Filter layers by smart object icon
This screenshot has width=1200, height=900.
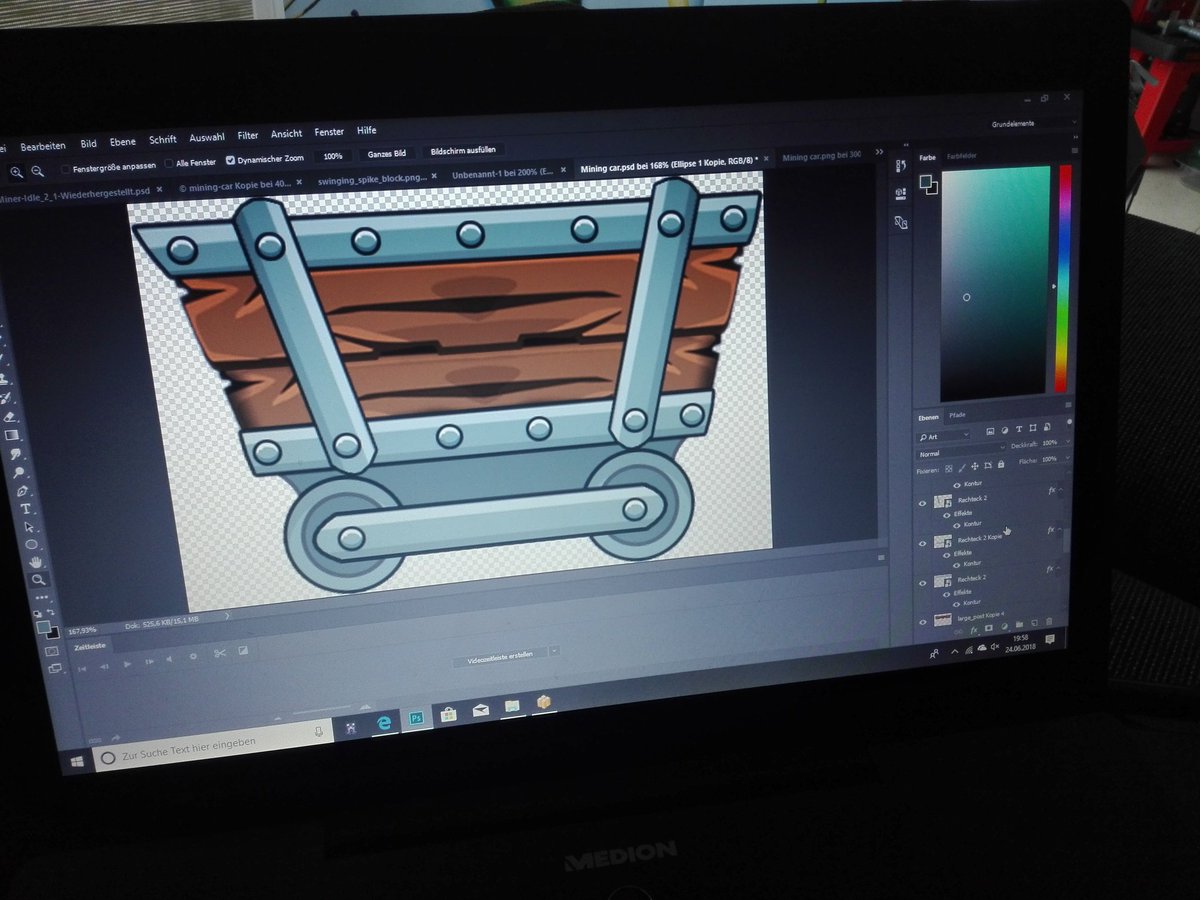1047,427
